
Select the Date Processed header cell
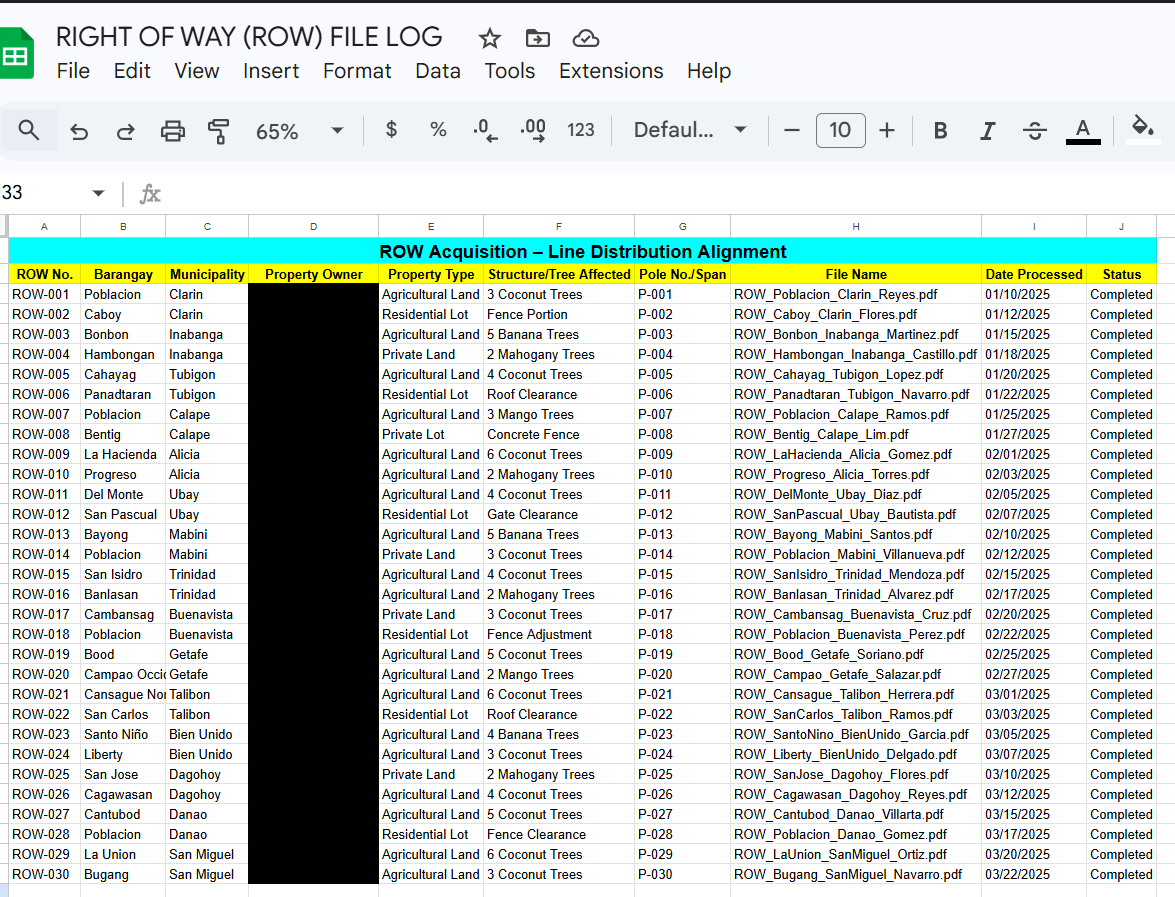tap(1034, 274)
